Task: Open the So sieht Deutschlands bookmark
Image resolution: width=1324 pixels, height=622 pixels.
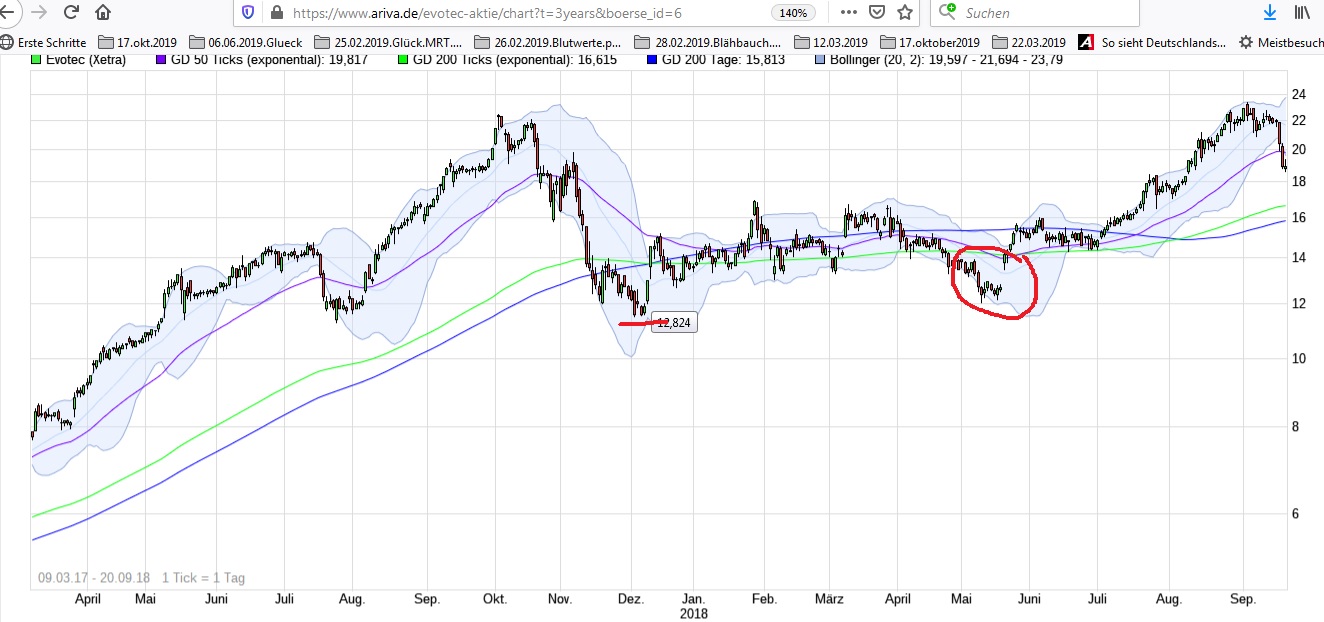Action: pyautogui.click(x=1153, y=42)
